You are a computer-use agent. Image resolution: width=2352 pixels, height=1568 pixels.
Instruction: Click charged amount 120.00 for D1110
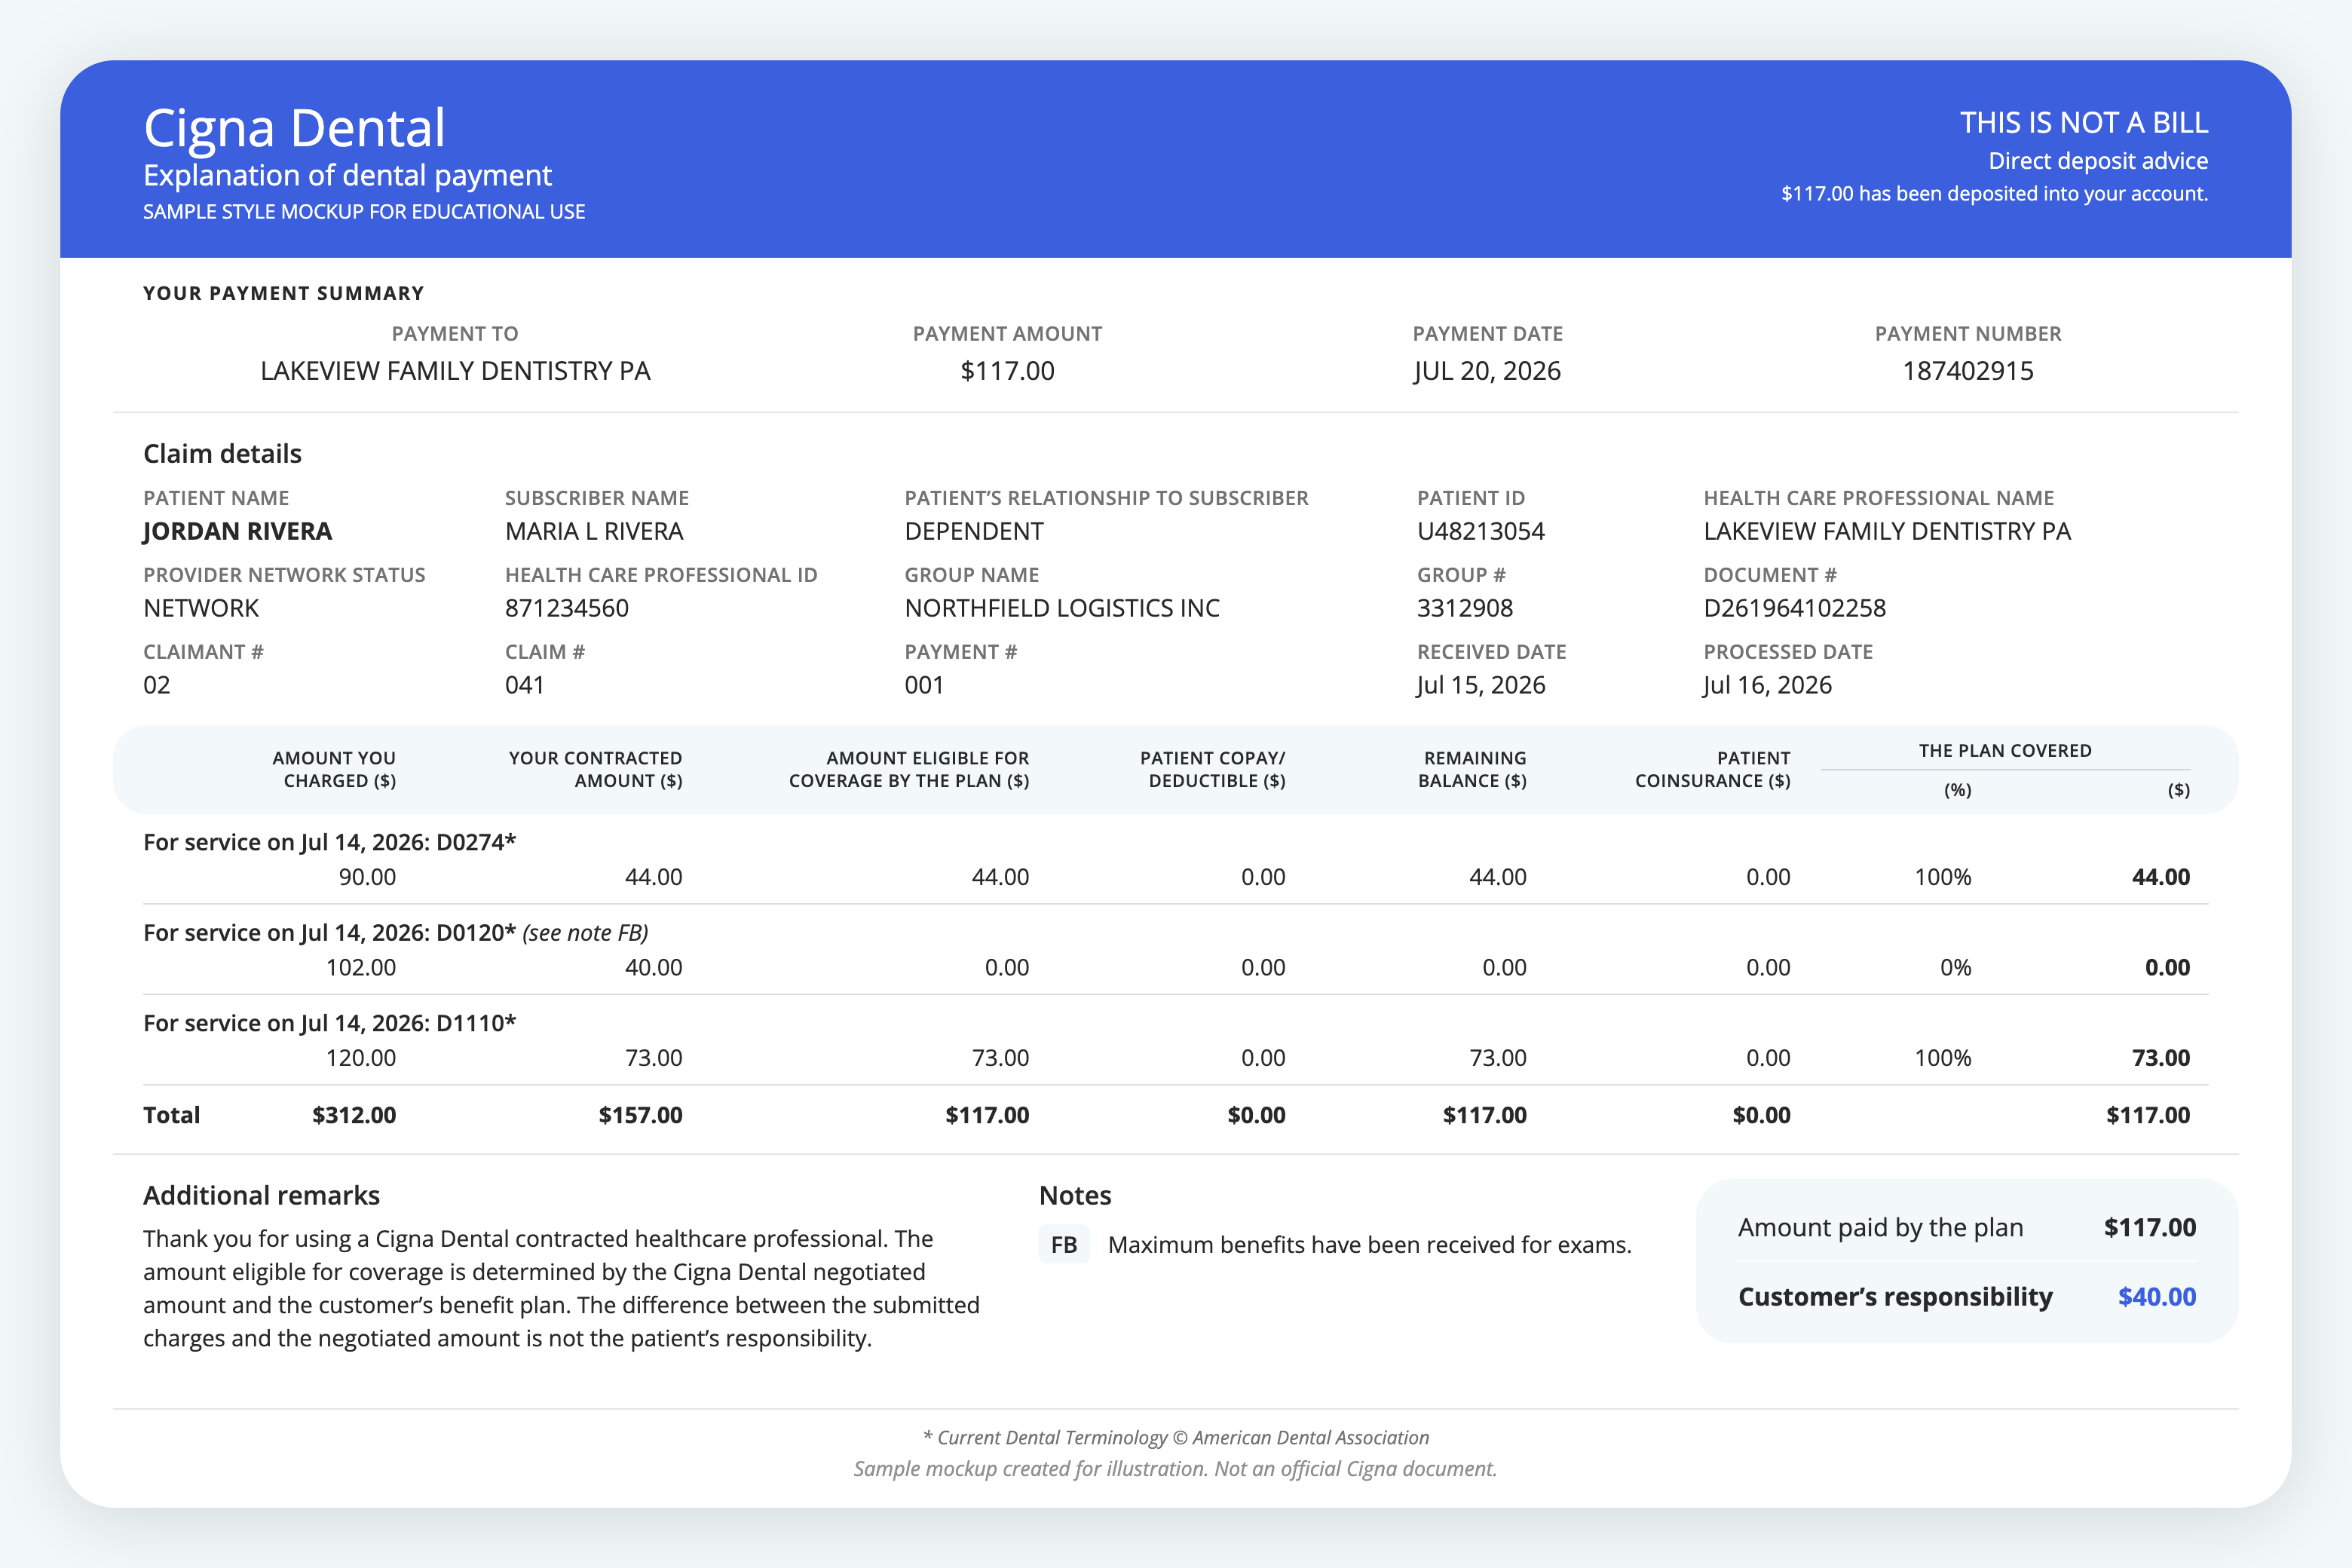361,1058
